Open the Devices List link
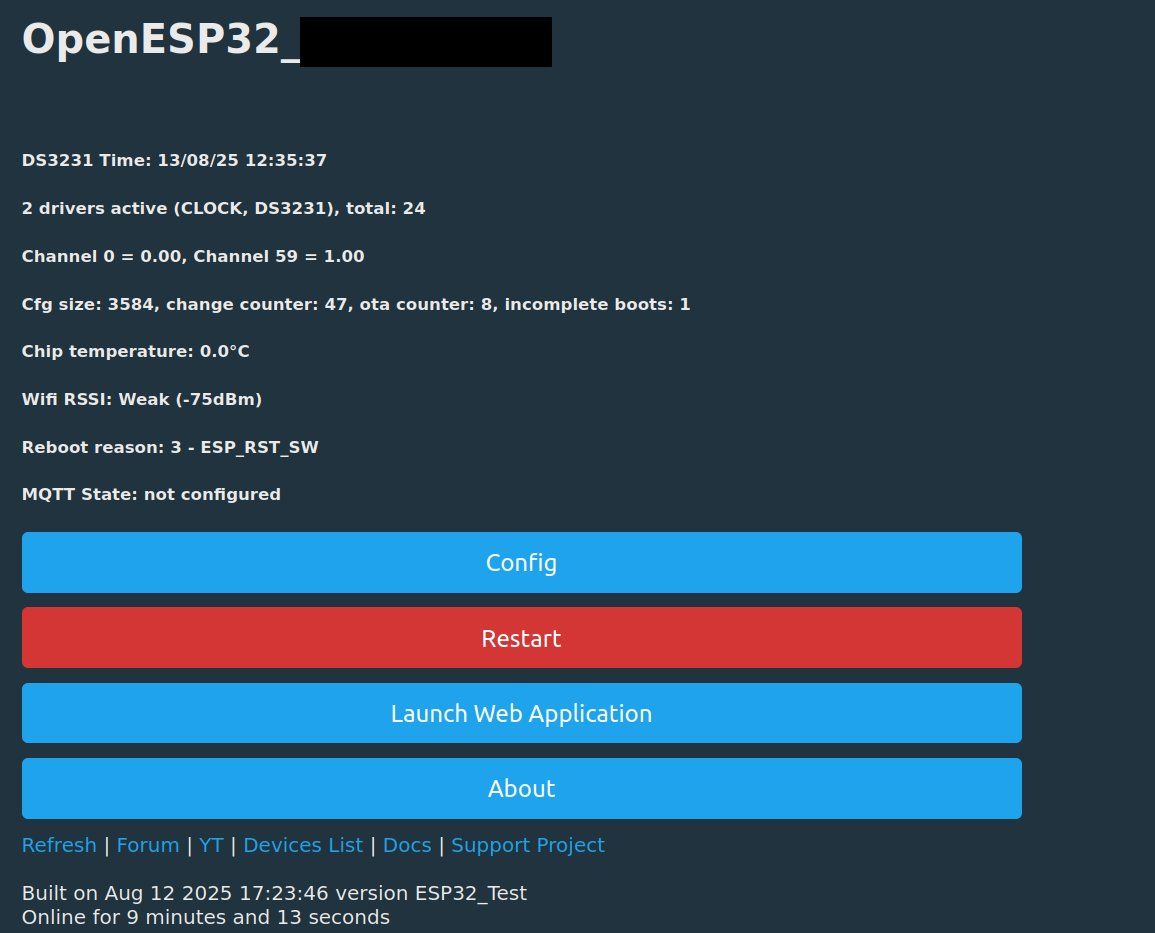The width and height of the screenshot is (1155, 933). click(303, 845)
